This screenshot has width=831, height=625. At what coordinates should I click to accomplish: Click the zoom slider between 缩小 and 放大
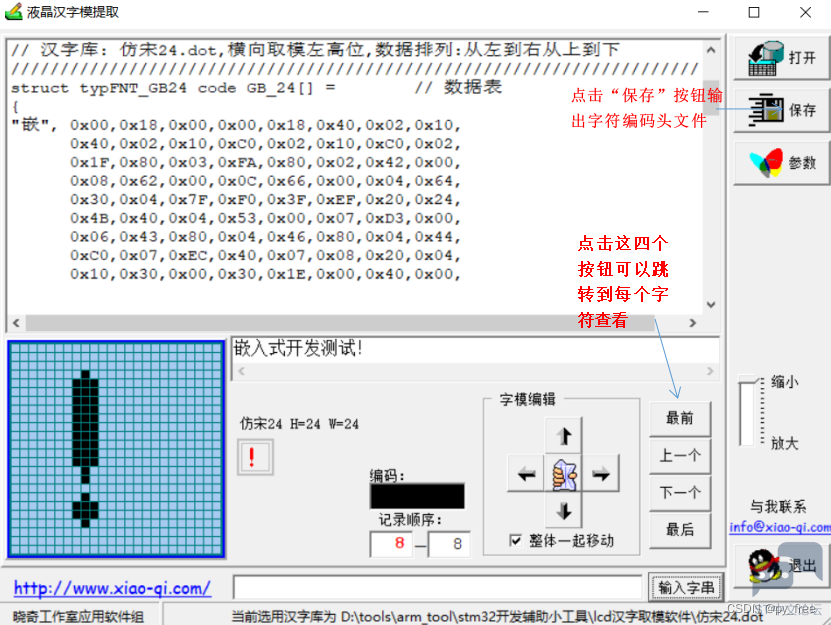coord(747,411)
